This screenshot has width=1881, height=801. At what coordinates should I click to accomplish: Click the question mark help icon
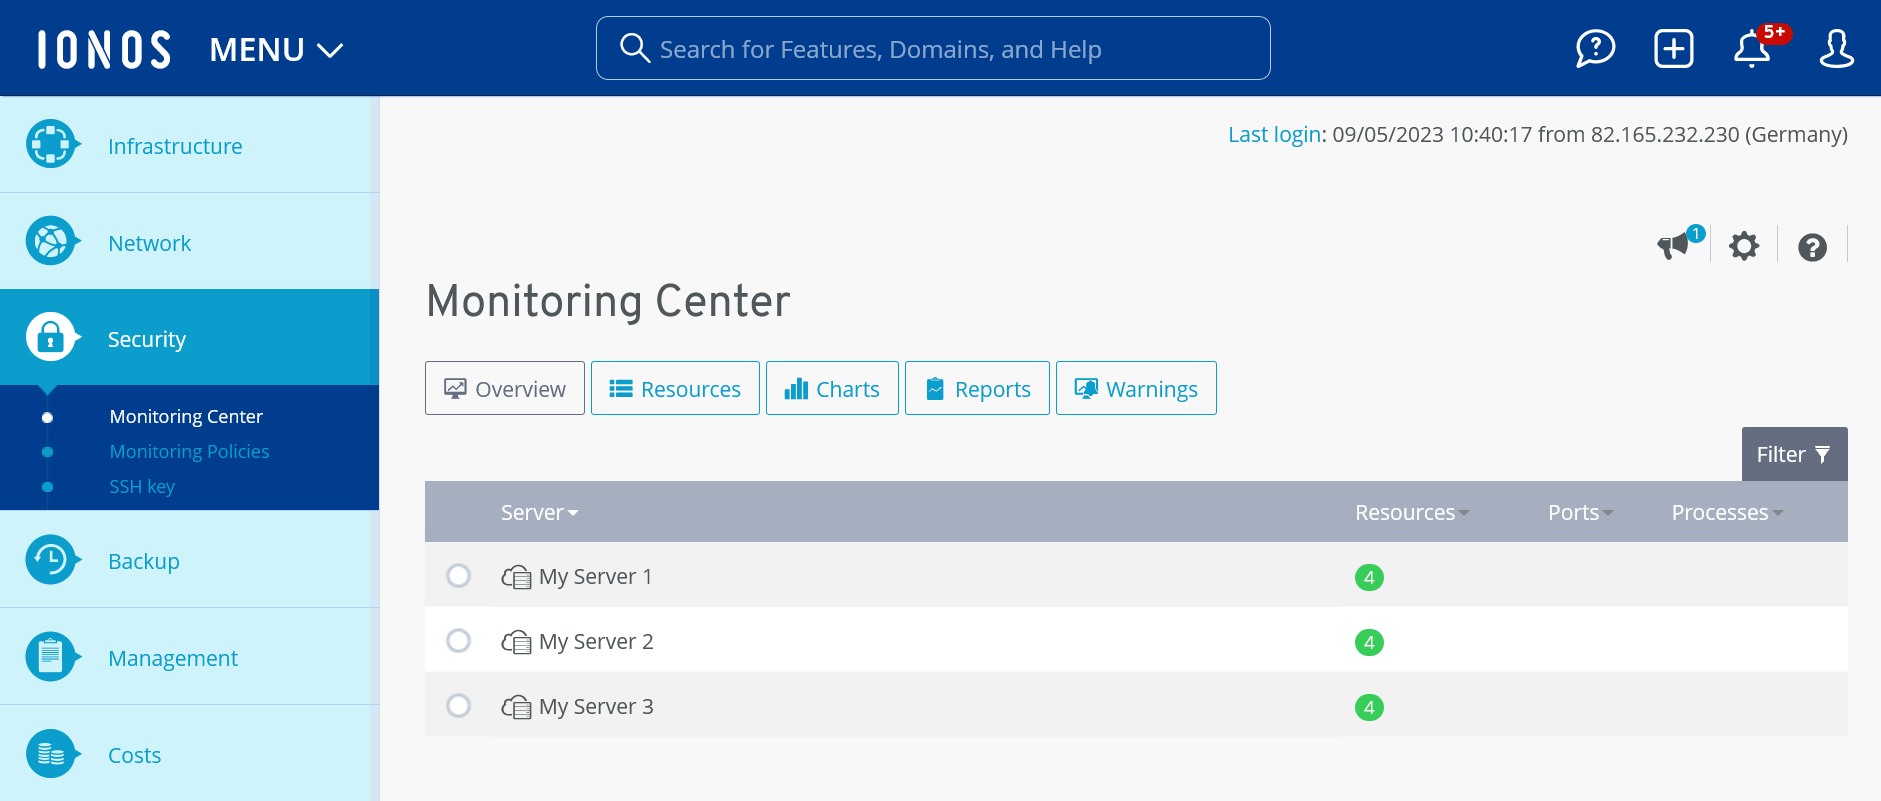click(x=1812, y=247)
